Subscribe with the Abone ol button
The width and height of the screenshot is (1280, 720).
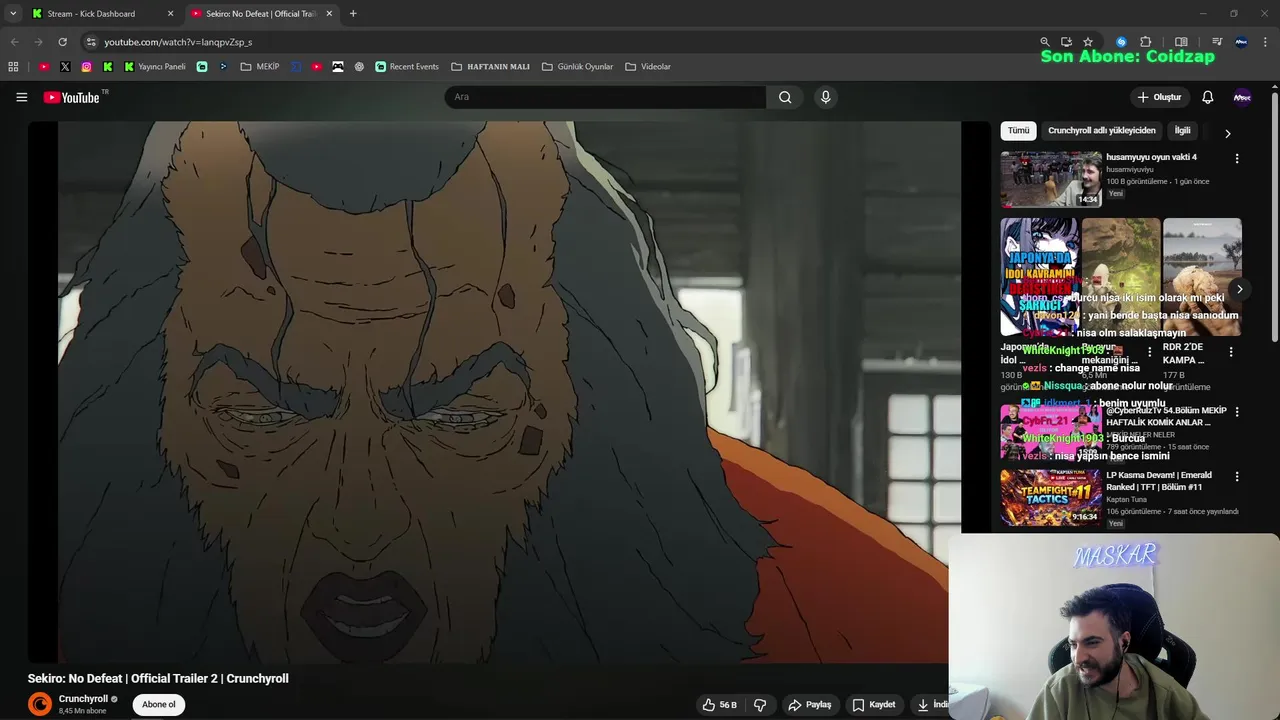[158, 704]
